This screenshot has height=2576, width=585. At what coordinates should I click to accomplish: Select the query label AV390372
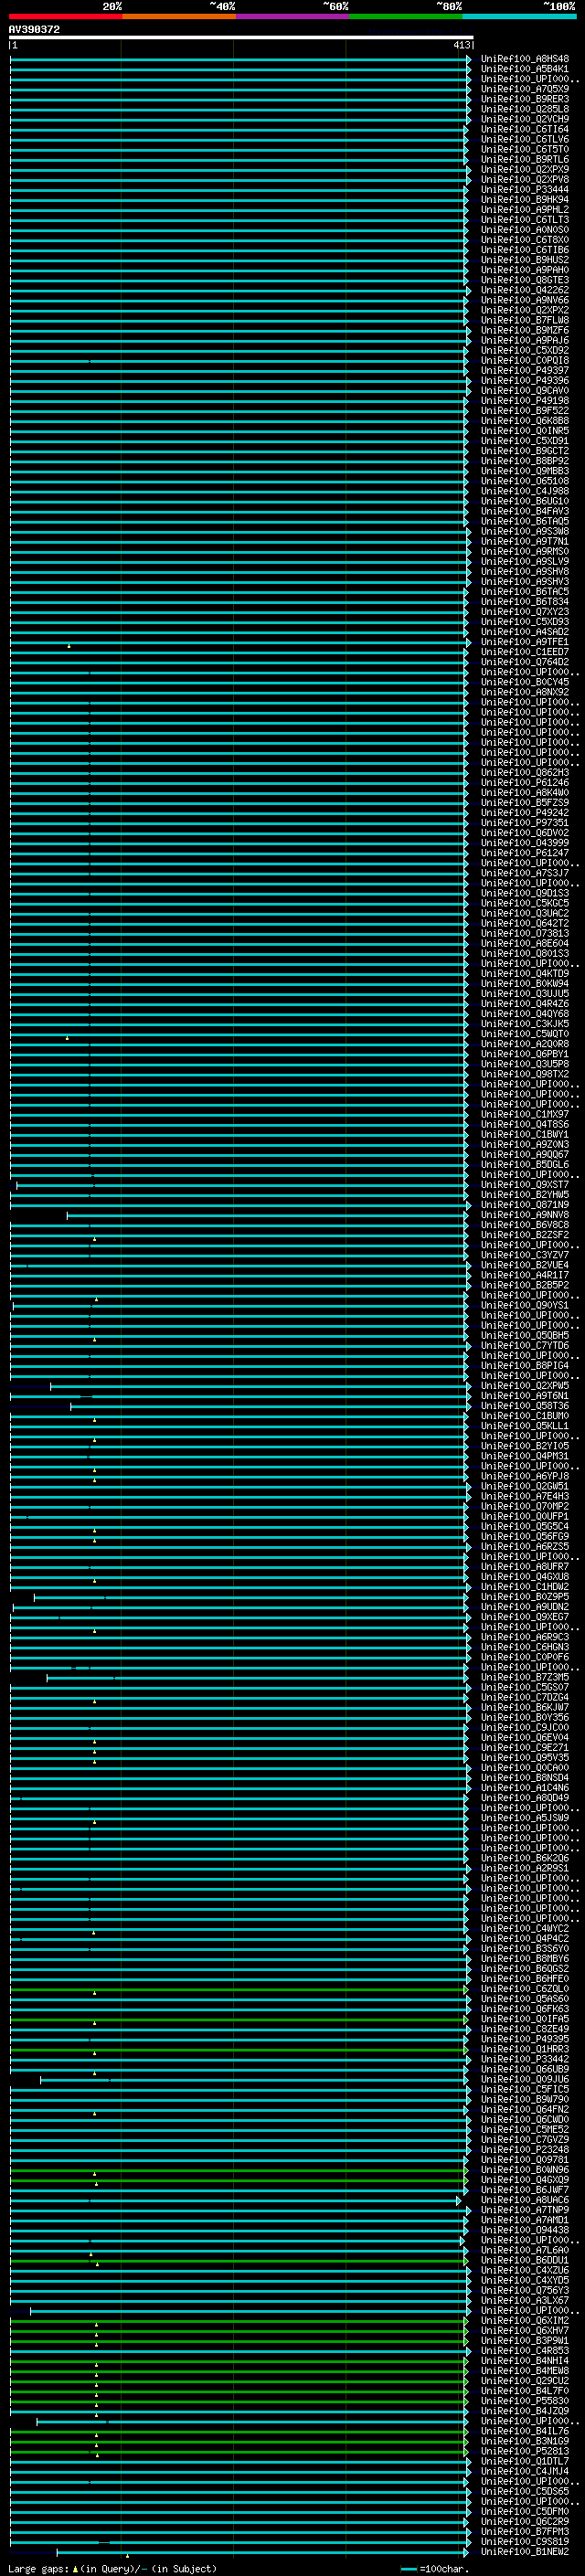[x=34, y=29]
